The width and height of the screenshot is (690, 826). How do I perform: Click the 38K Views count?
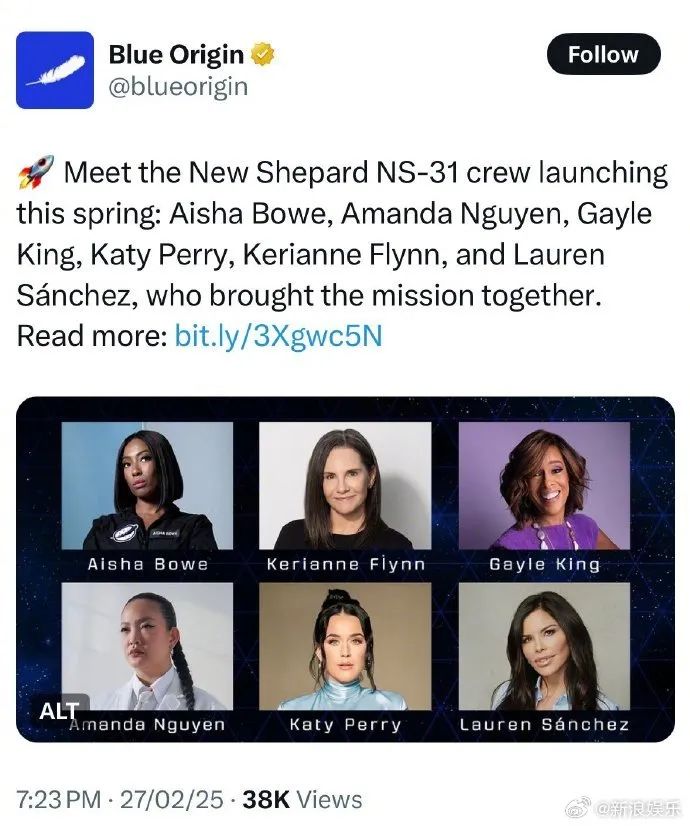click(302, 799)
